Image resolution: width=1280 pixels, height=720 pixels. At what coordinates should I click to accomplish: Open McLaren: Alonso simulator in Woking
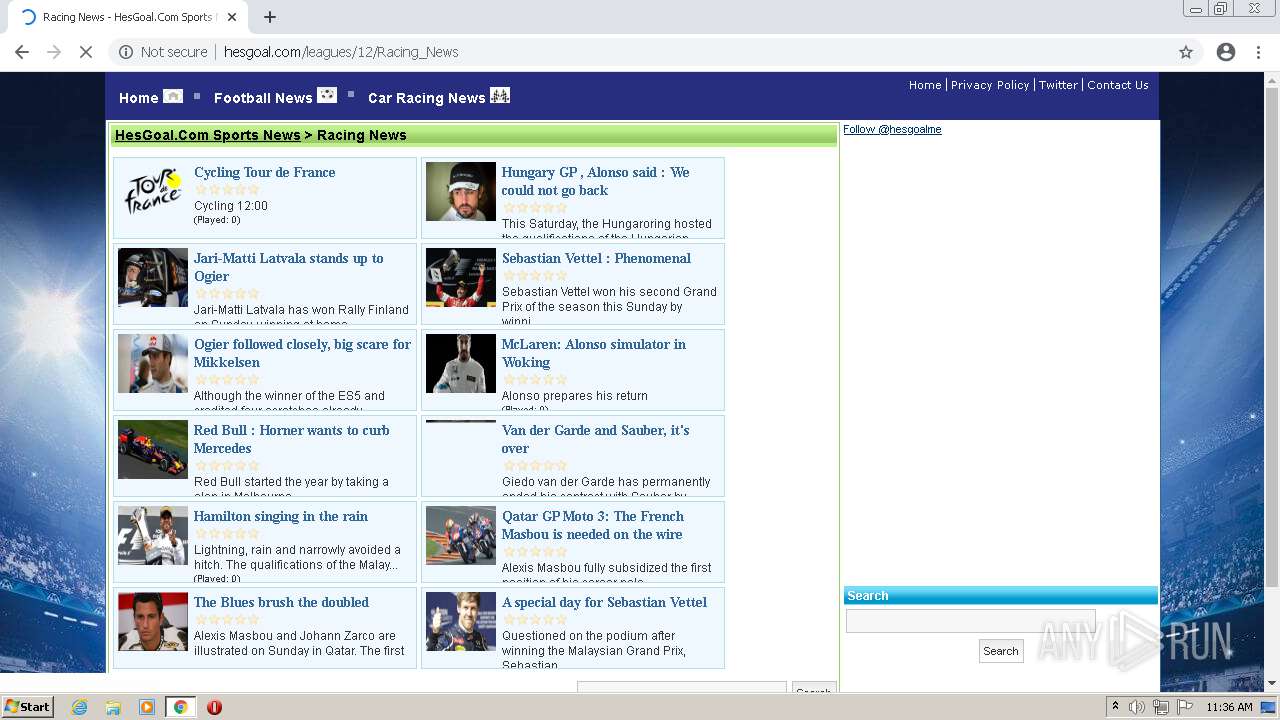pyautogui.click(x=594, y=353)
